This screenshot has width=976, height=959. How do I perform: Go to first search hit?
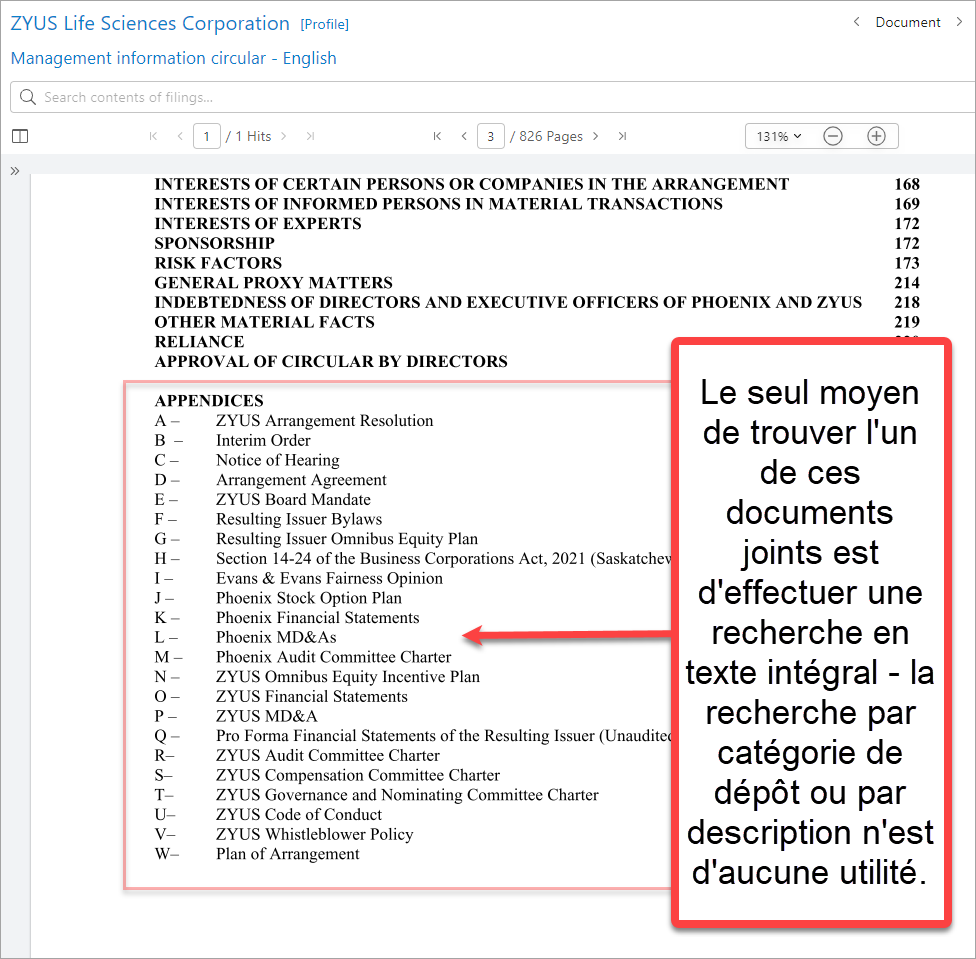point(153,136)
